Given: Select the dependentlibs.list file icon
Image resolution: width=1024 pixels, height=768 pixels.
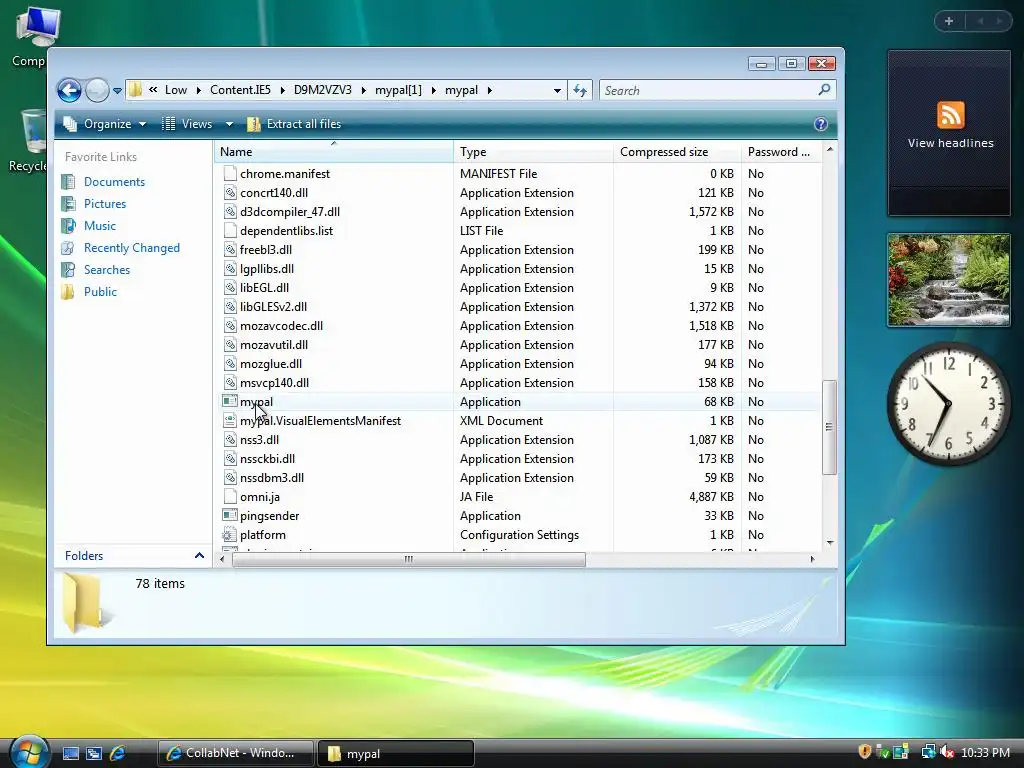Looking at the screenshot, I should click(229, 231).
